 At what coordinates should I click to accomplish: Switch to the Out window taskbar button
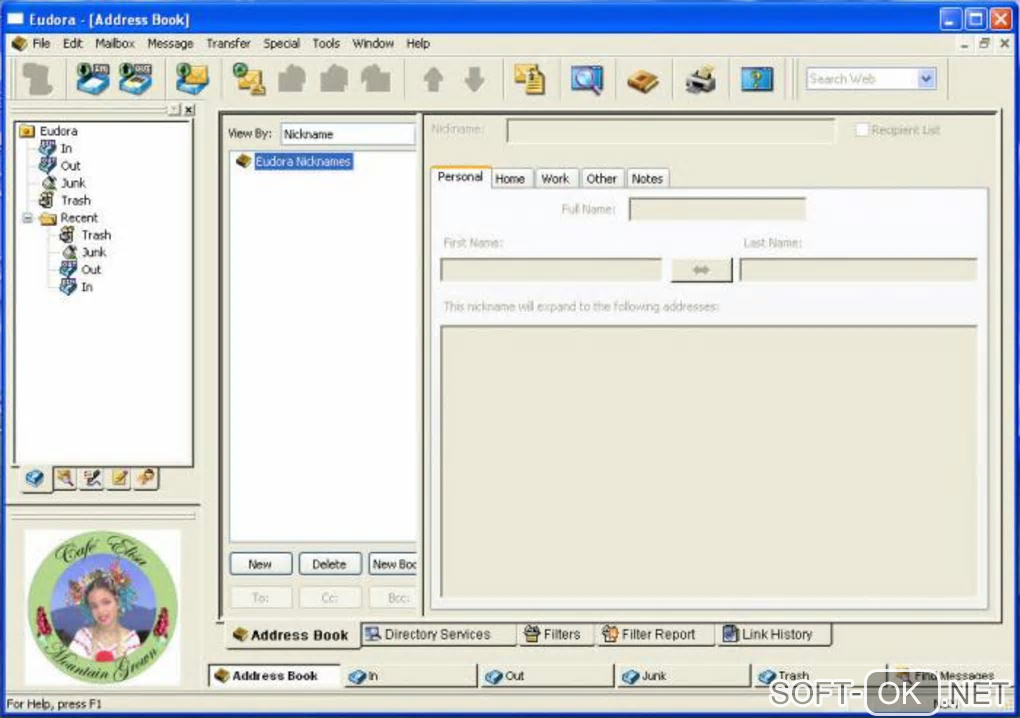(547, 676)
